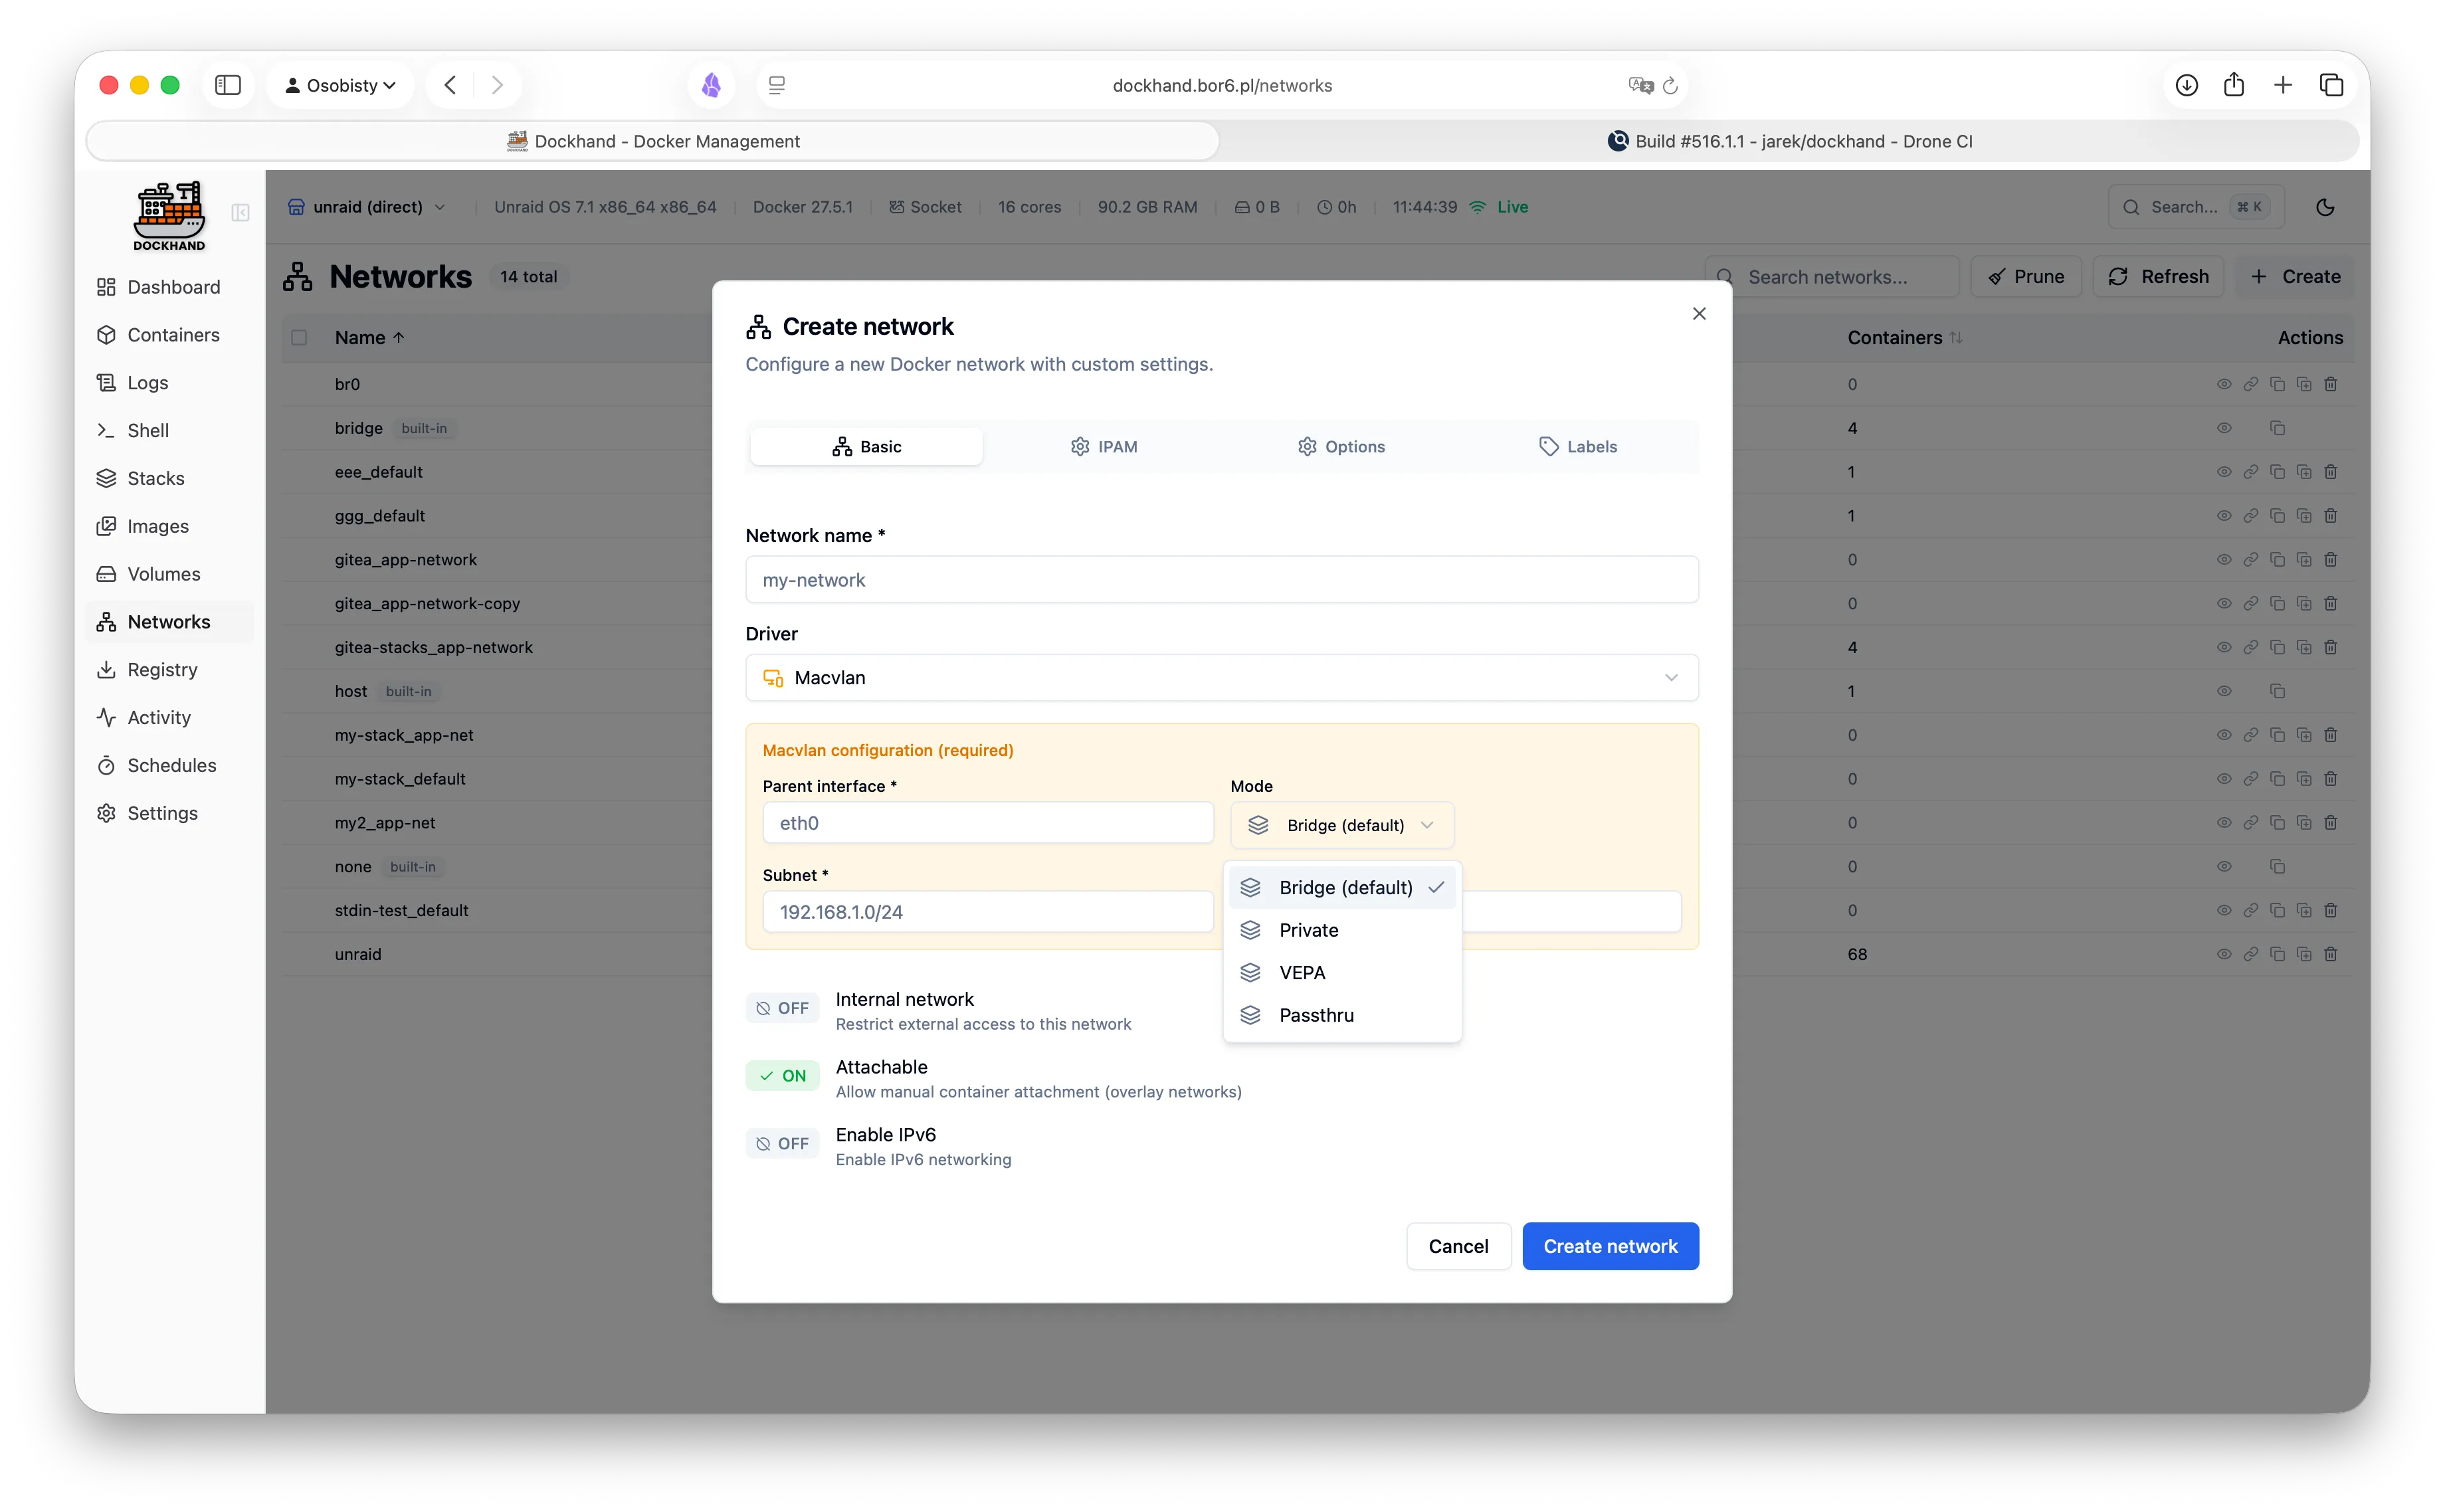The height and width of the screenshot is (1512, 2445).
Task: Turn on the Enable IPv6 toggle
Action: point(782,1143)
